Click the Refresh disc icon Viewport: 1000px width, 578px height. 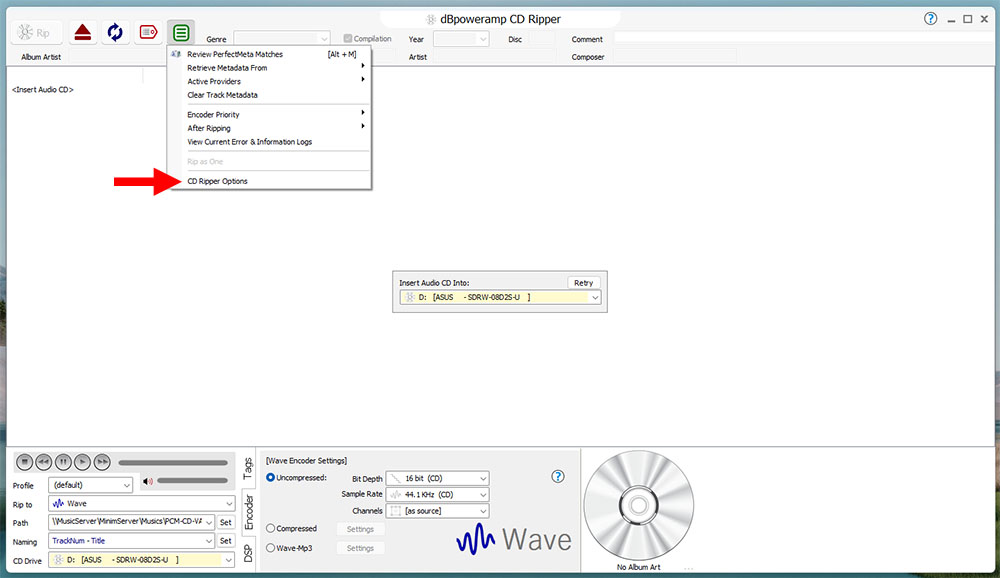point(115,32)
